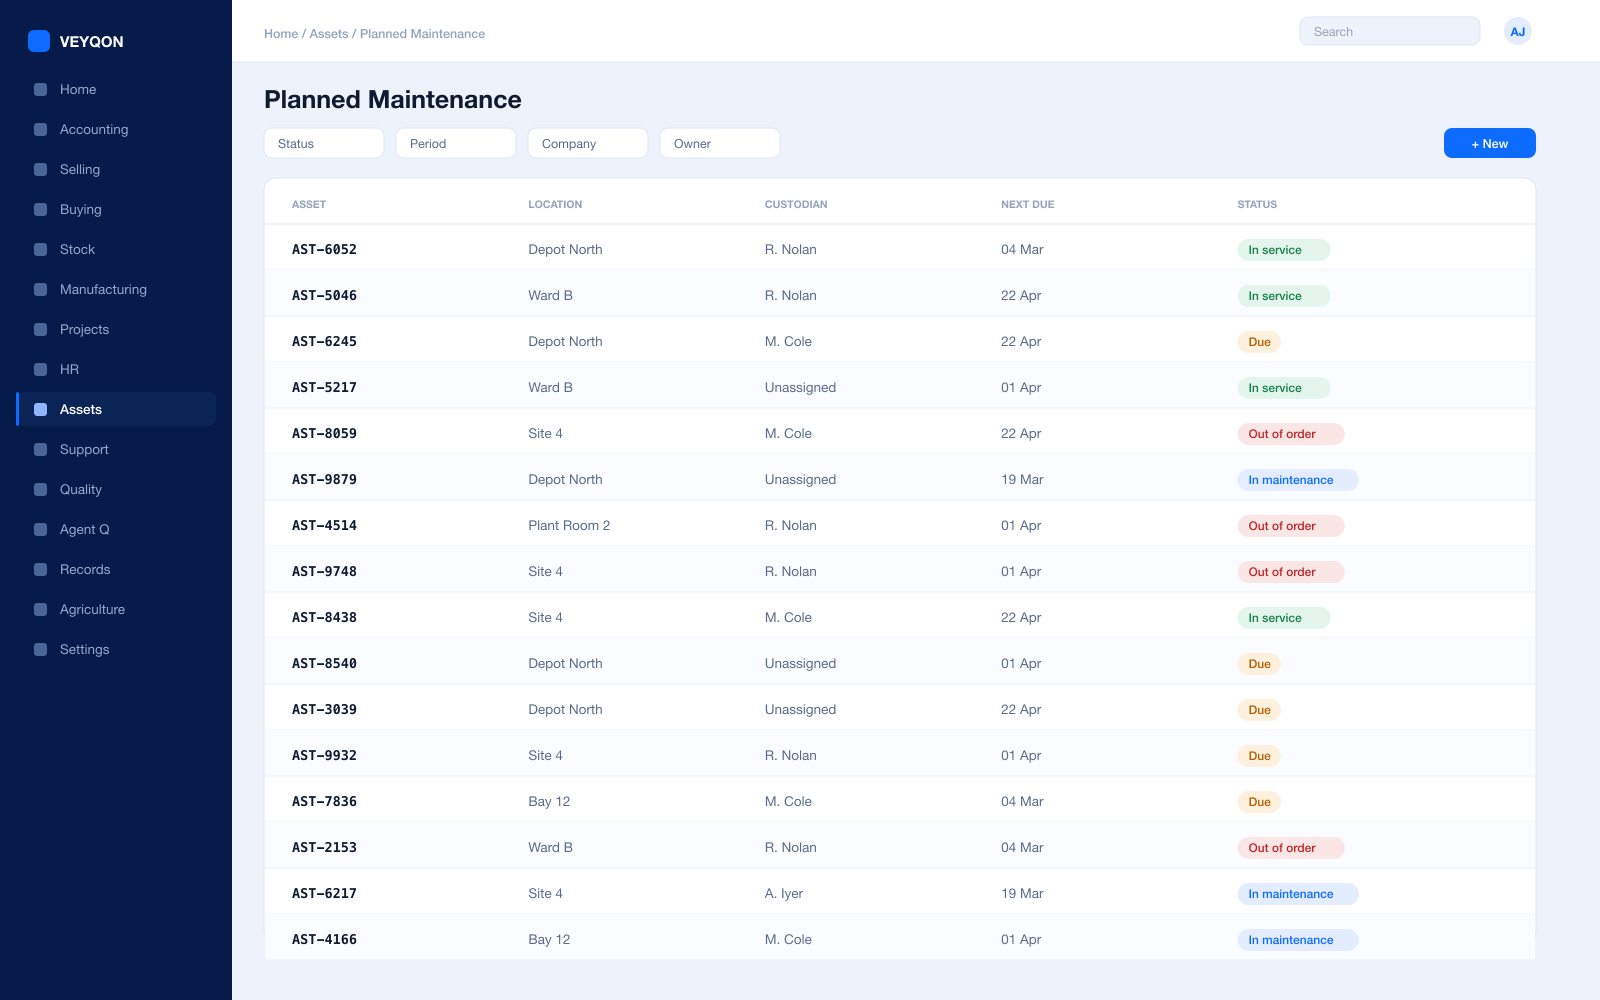Click the Buying sidebar icon
The height and width of the screenshot is (1000, 1600).
41,209
